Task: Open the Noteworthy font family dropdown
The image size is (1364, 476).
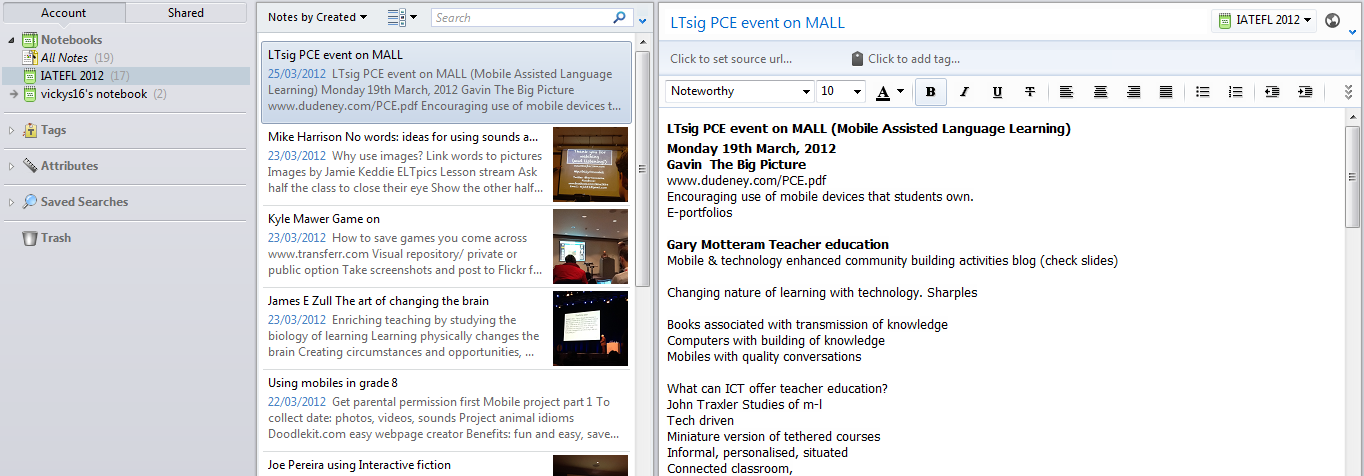Action: 740,91
